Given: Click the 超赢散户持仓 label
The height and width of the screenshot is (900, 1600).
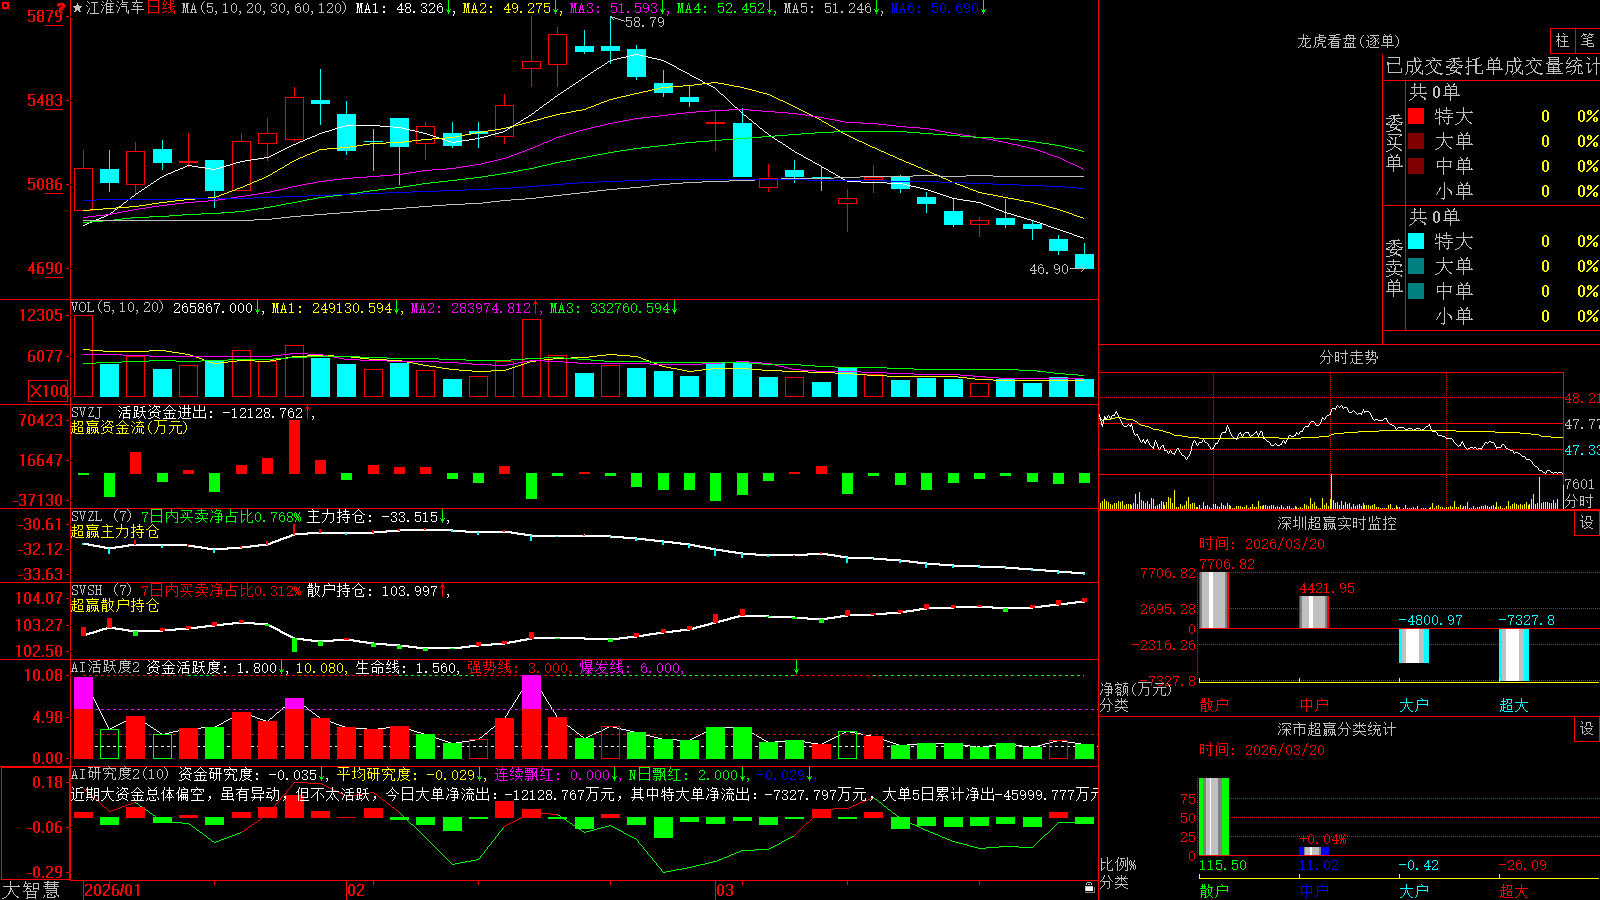Looking at the screenshot, I should (115, 605).
